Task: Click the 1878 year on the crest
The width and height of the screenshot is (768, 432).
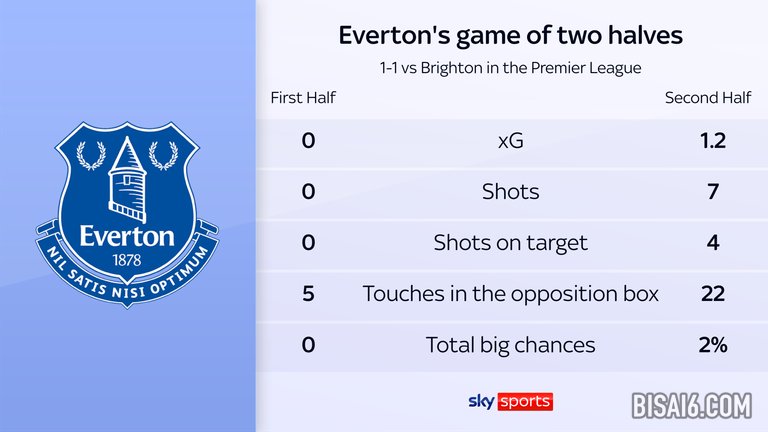Action: pos(127,259)
